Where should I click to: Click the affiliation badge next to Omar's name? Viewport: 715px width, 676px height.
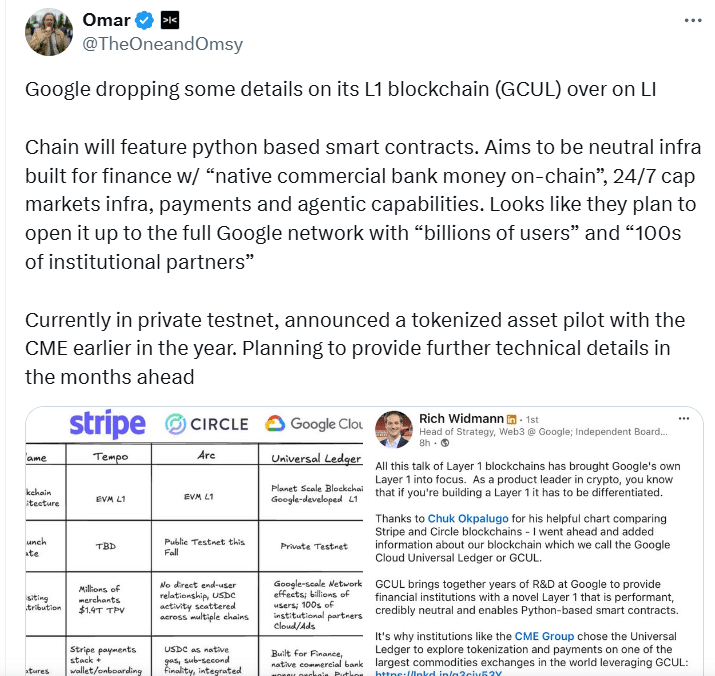click(170, 21)
